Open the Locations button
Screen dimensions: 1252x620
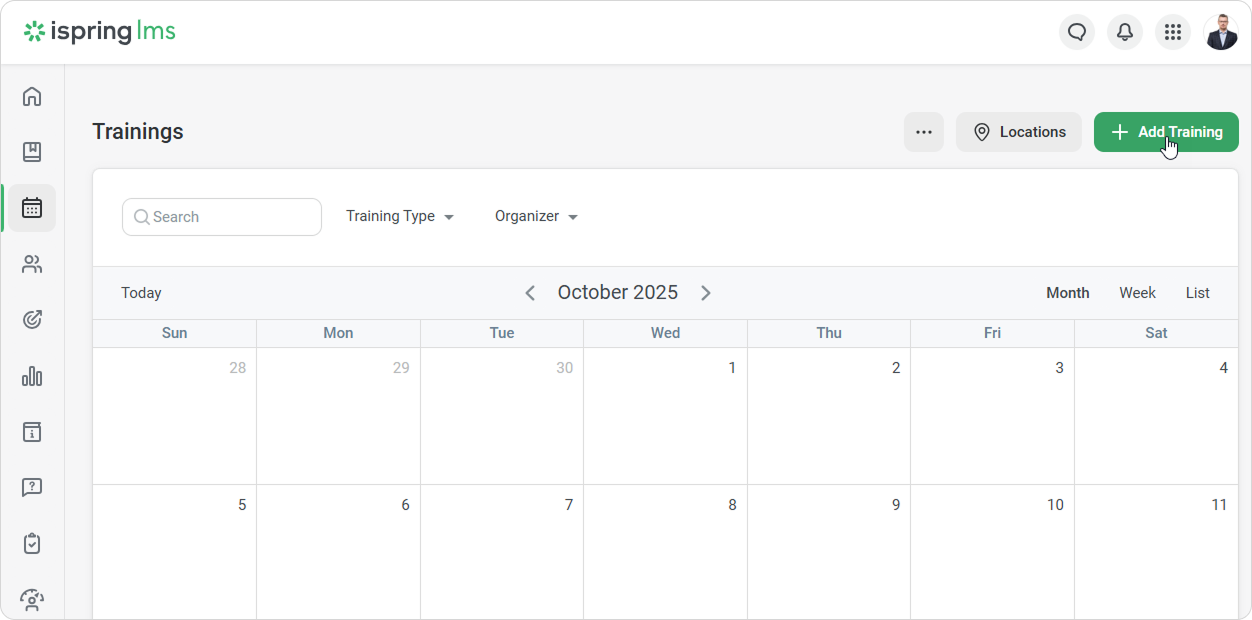pos(1018,132)
